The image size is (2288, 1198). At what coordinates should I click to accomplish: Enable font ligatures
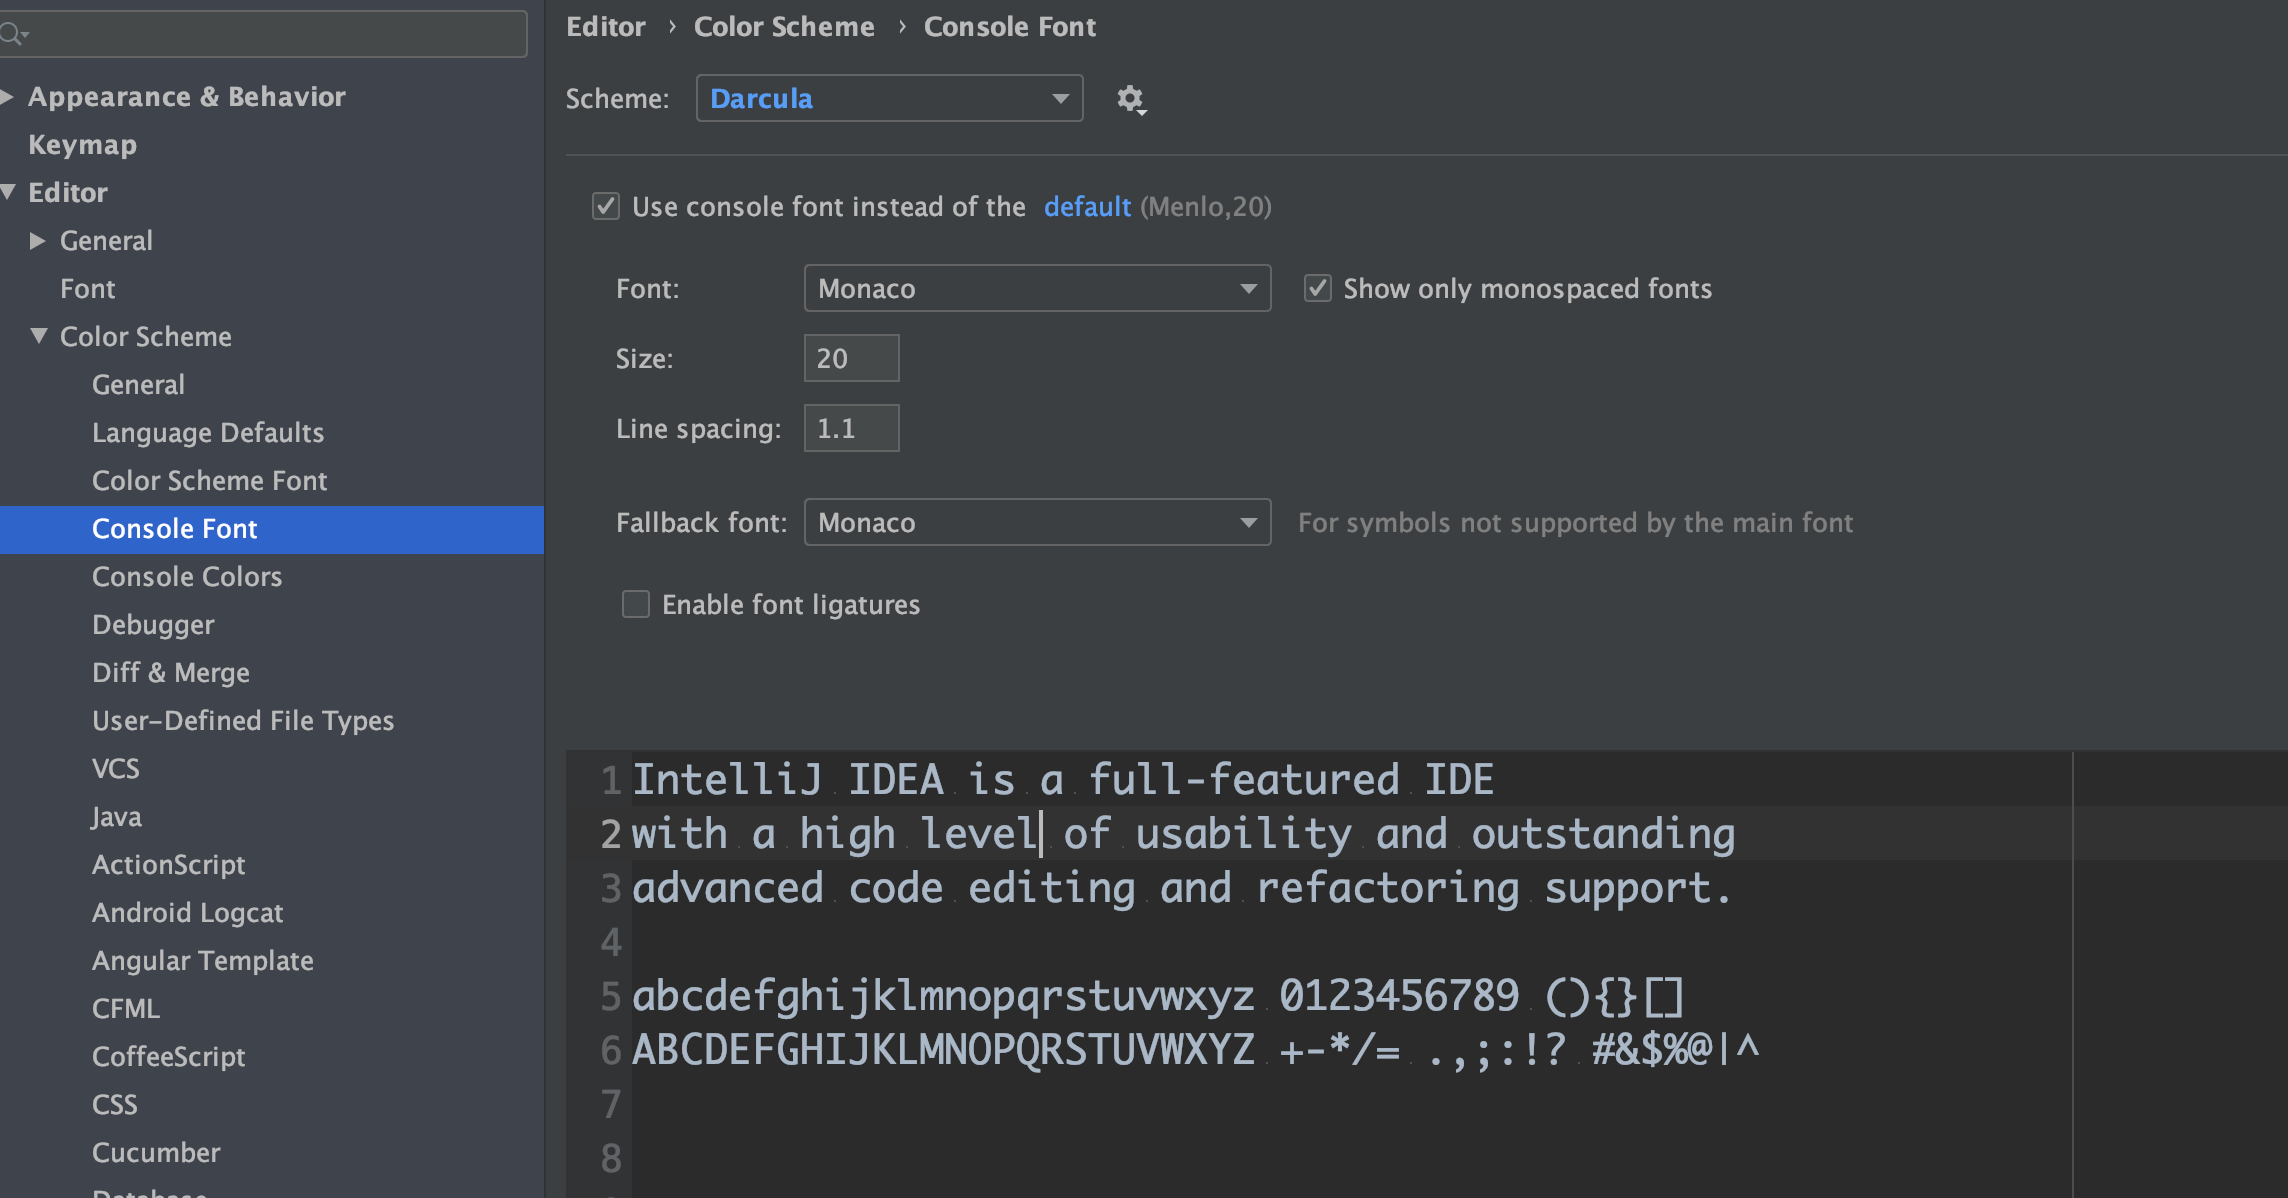click(636, 604)
